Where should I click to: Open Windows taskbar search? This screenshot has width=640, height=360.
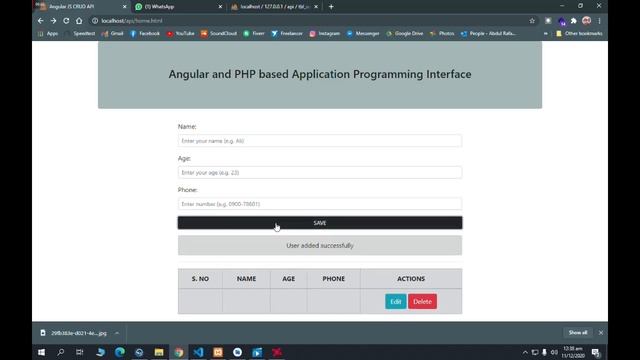(x=61, y=352)
